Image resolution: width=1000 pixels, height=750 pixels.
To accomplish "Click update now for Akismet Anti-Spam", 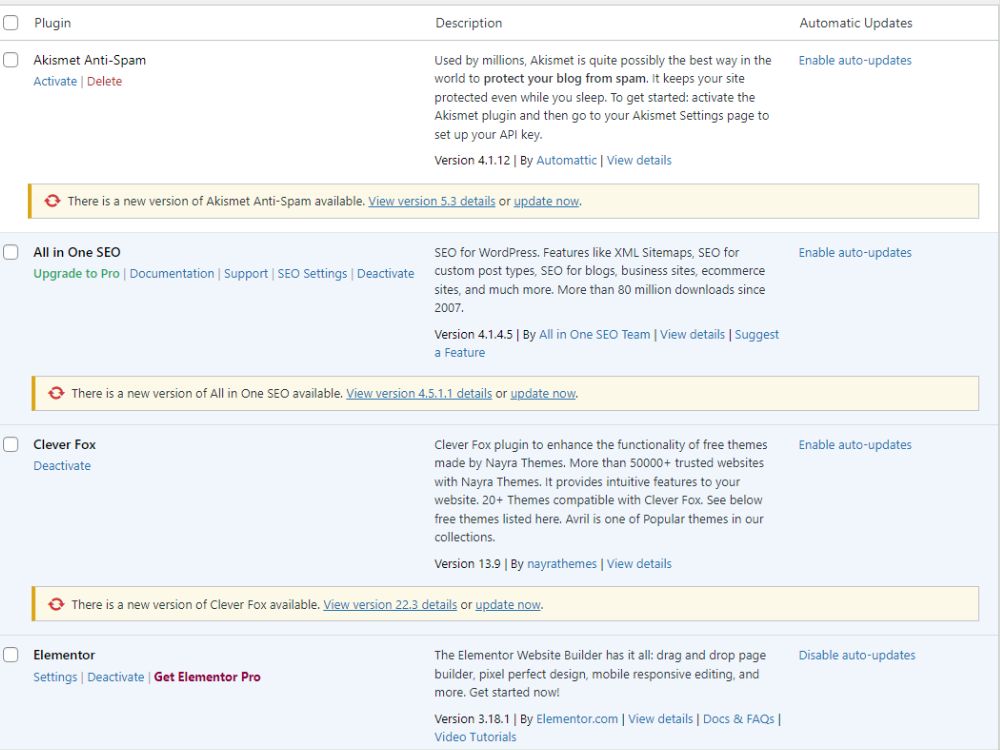I will pyautogui.click(x=547, y=201).
